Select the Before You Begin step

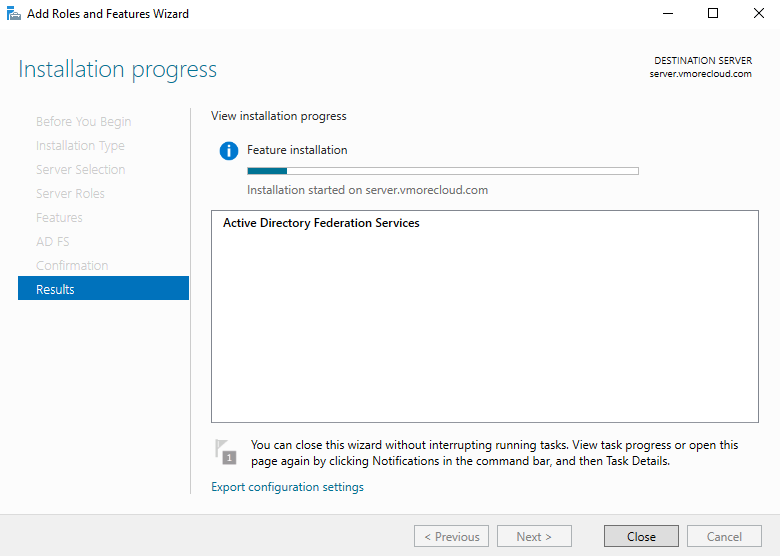pos(84,122)
